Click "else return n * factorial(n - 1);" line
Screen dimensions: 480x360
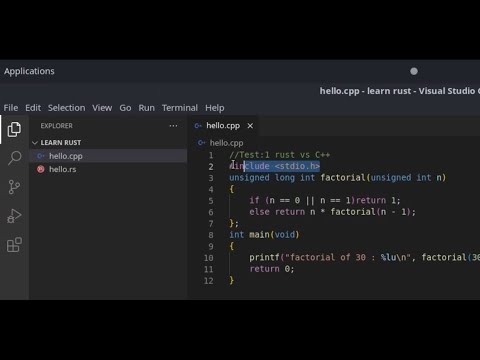[x=332, y=212]
